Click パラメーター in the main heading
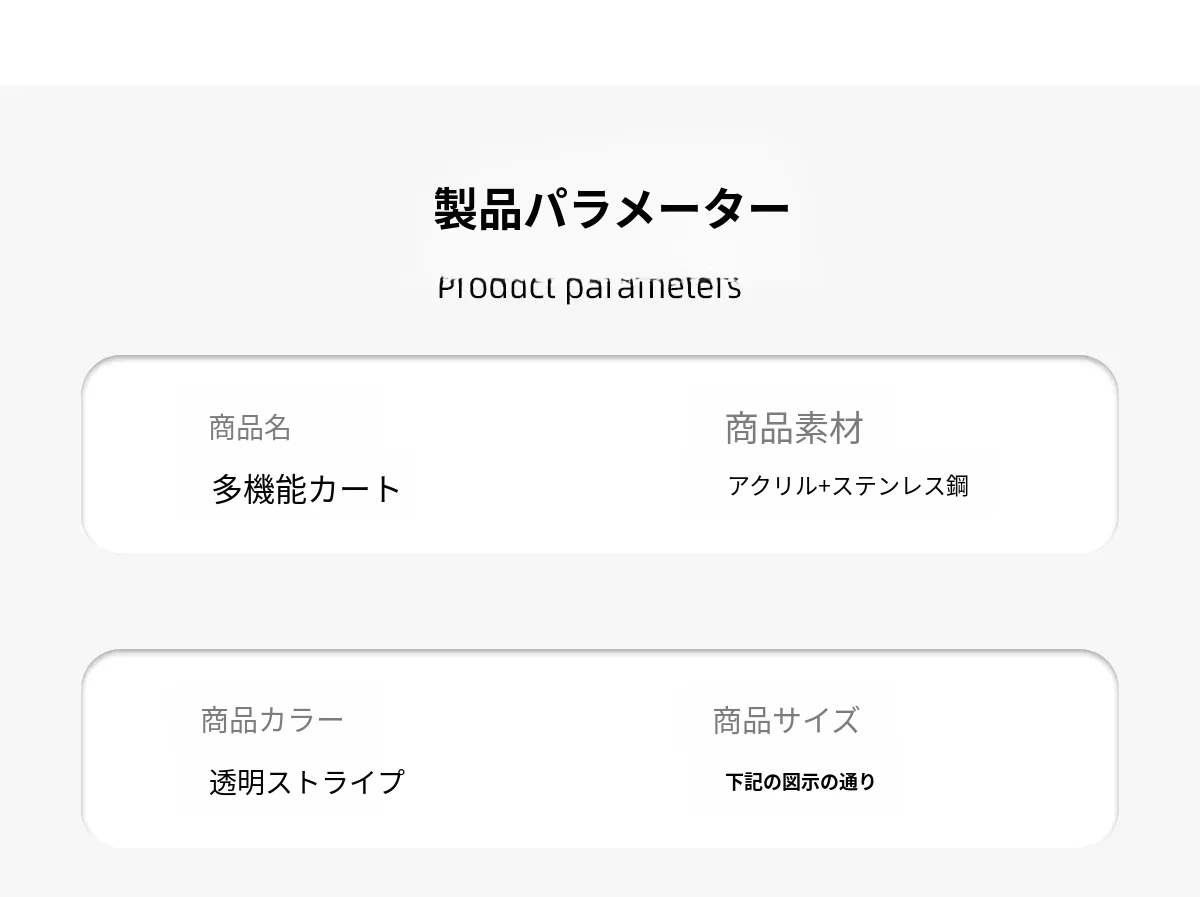 [656, 209]
